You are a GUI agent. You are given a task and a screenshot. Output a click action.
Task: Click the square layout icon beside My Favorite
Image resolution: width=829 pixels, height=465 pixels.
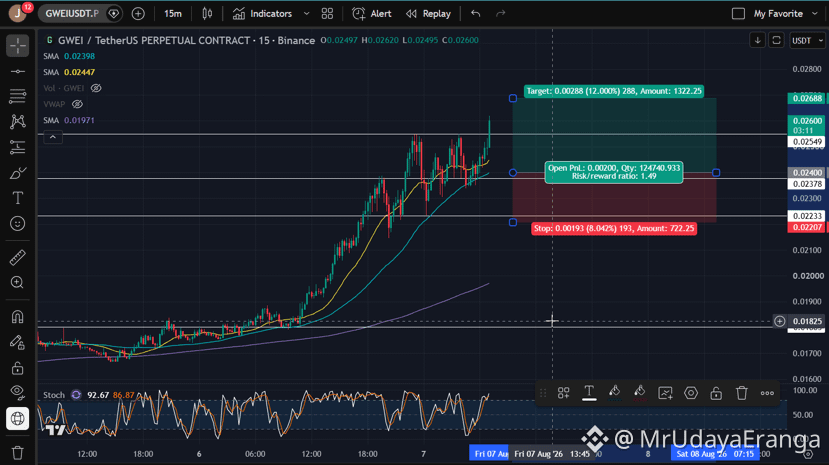click(738, 14)
